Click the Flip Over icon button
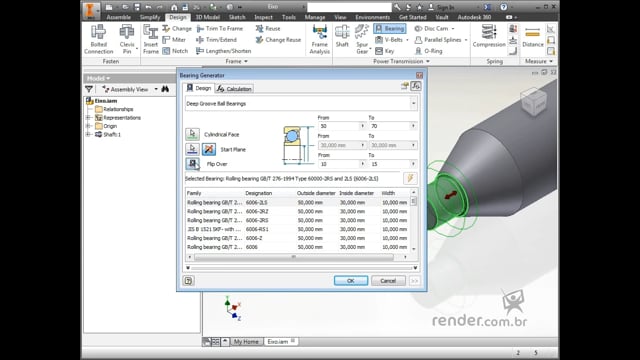This screenshot has width=640, height=360. 192,163
